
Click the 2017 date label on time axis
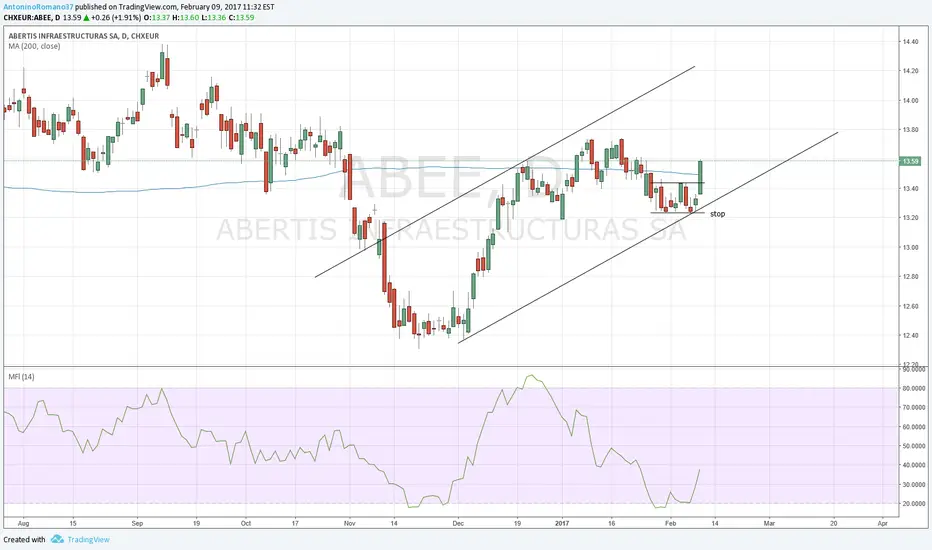pos(562,524)
